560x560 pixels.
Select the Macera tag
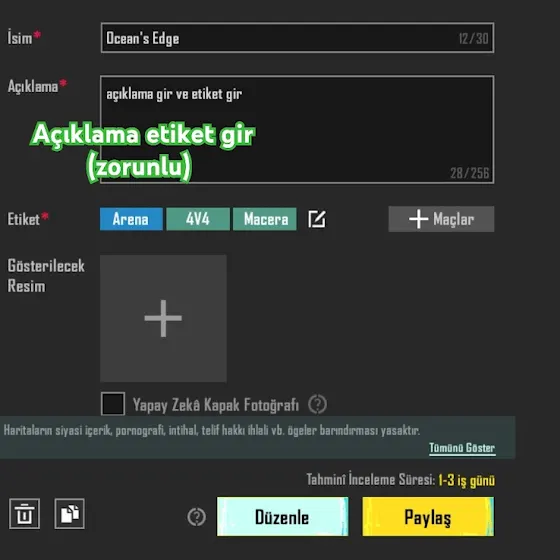265,219
